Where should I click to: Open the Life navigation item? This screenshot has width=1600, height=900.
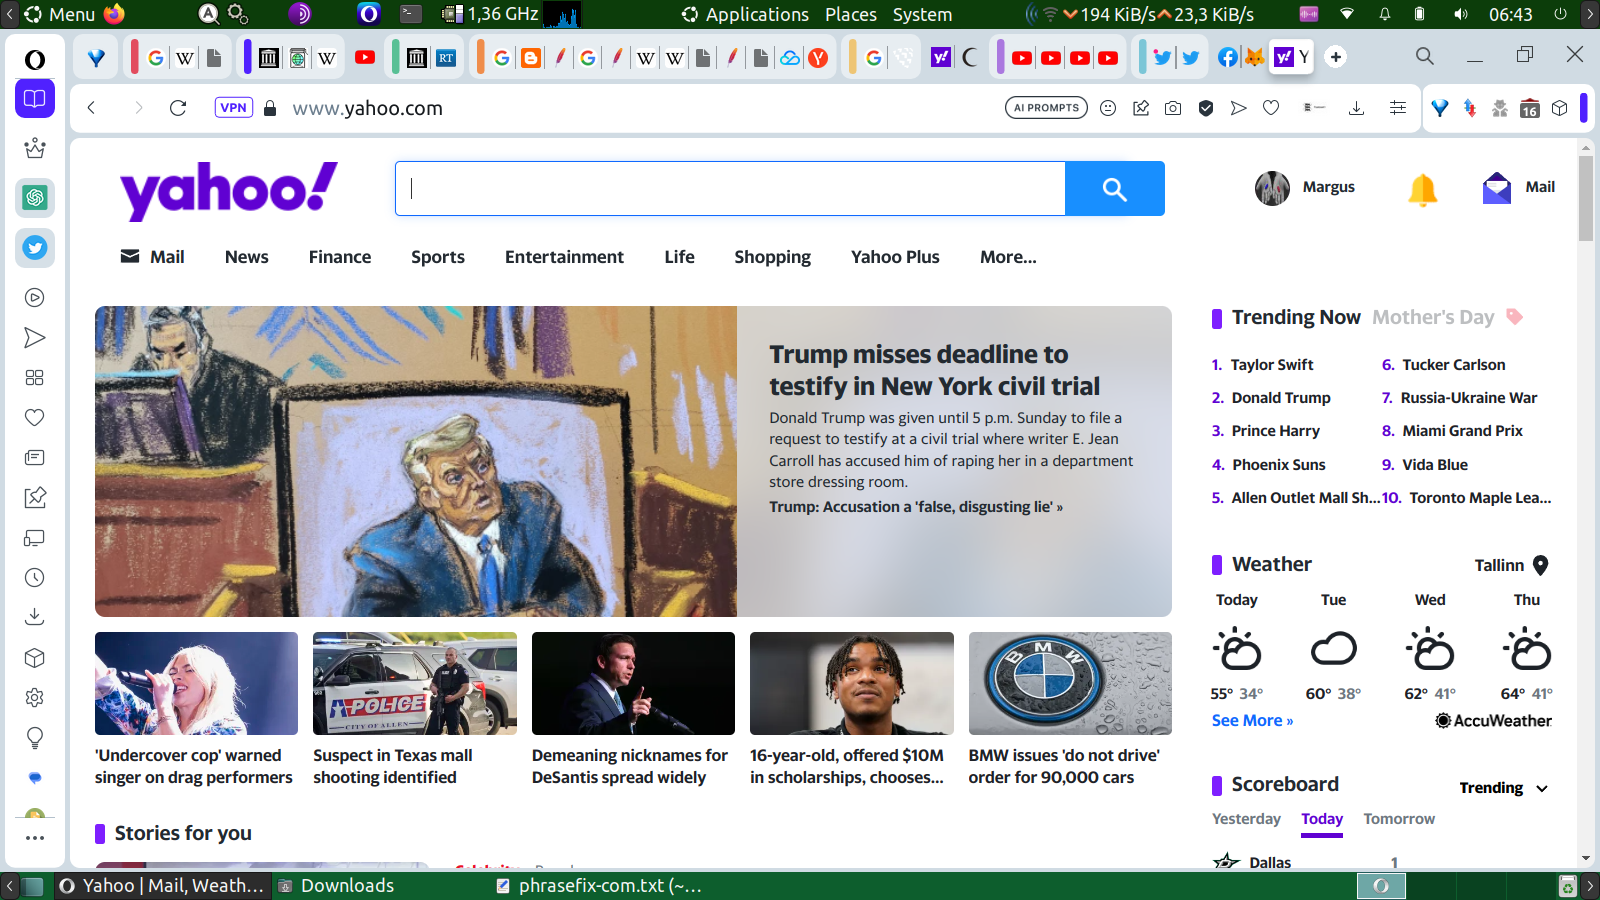(679, 257)
